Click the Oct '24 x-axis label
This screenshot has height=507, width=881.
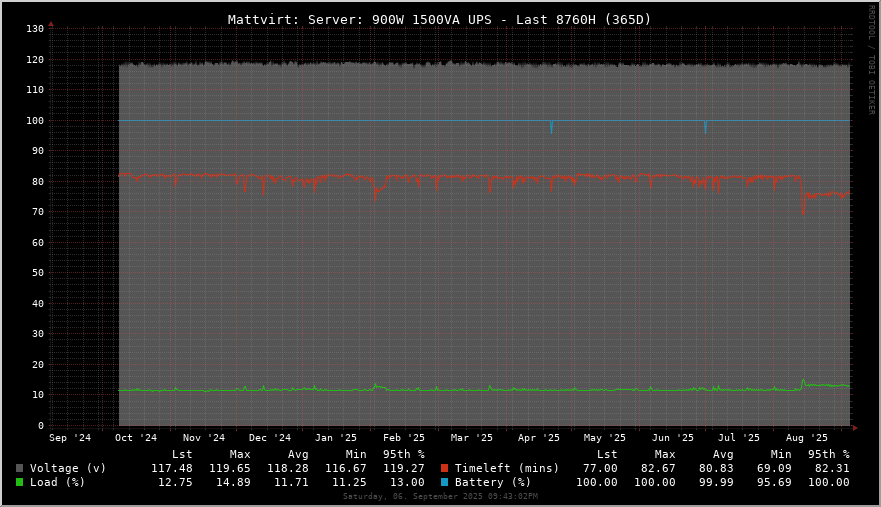(x=136, y=438)
